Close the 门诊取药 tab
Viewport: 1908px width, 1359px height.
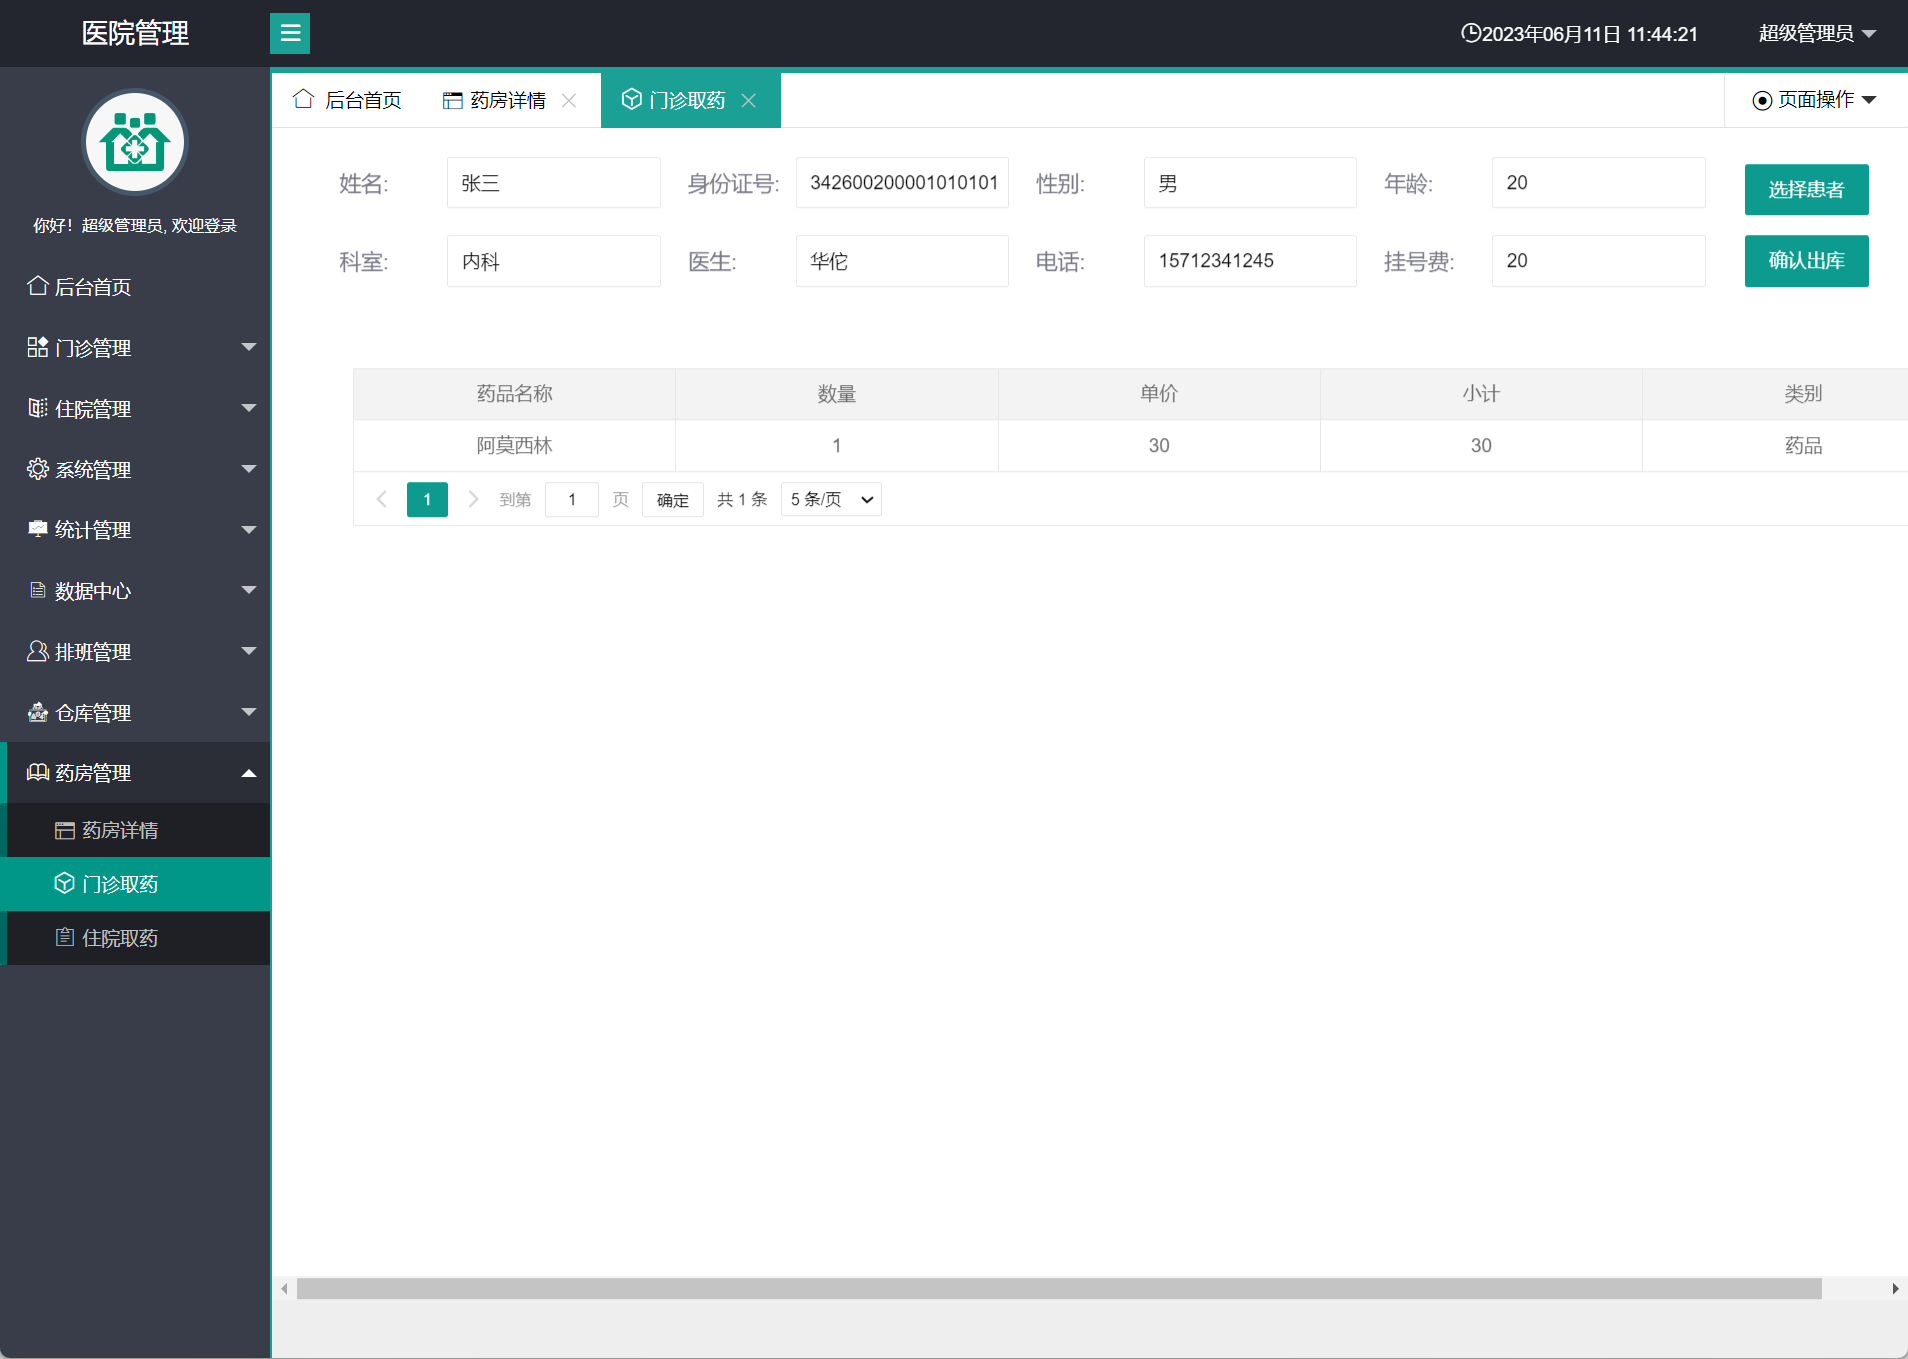point(748,100)
